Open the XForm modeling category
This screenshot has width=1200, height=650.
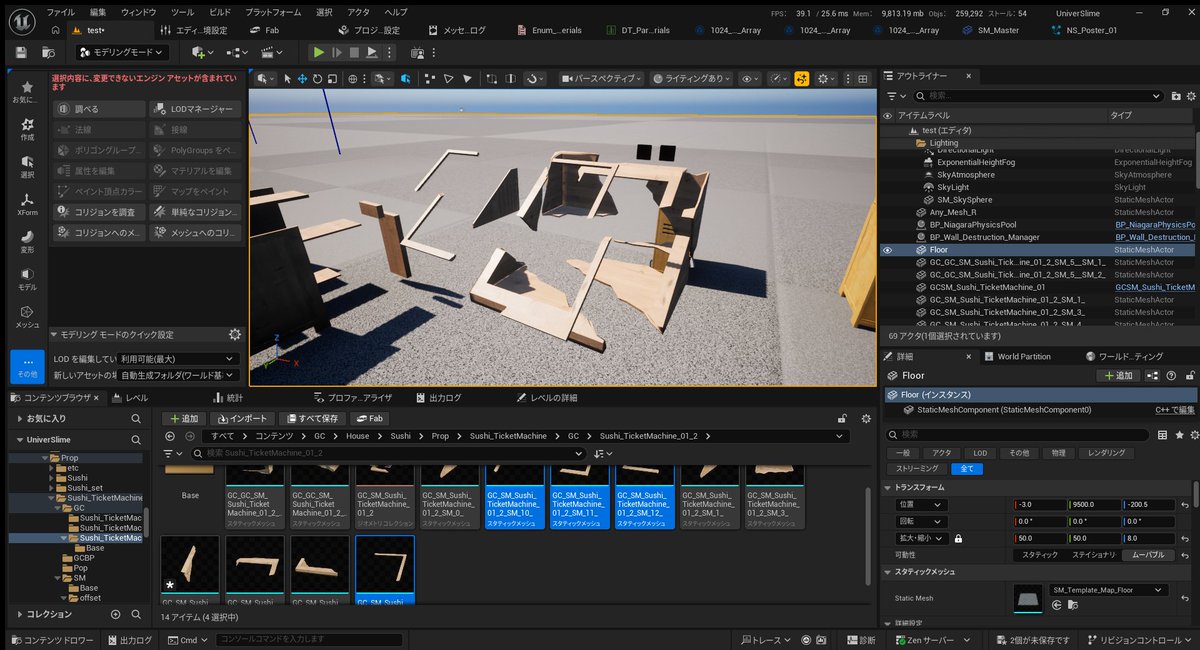(x=27, y=204)
